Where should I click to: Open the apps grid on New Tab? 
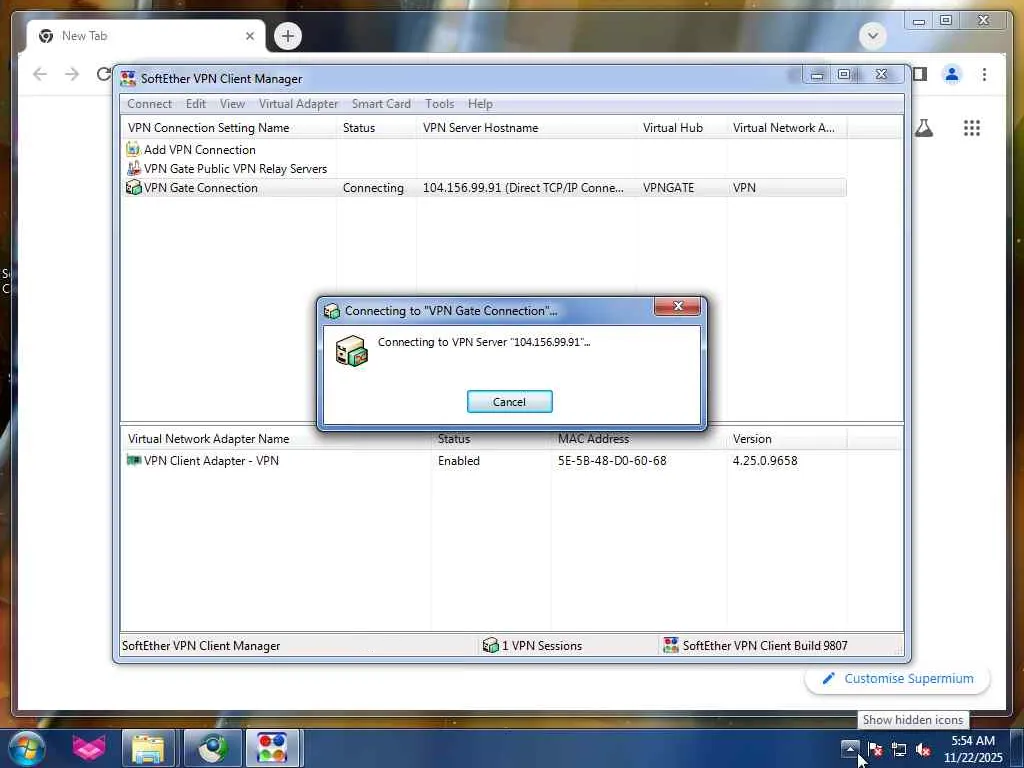[x=972, y=128]
